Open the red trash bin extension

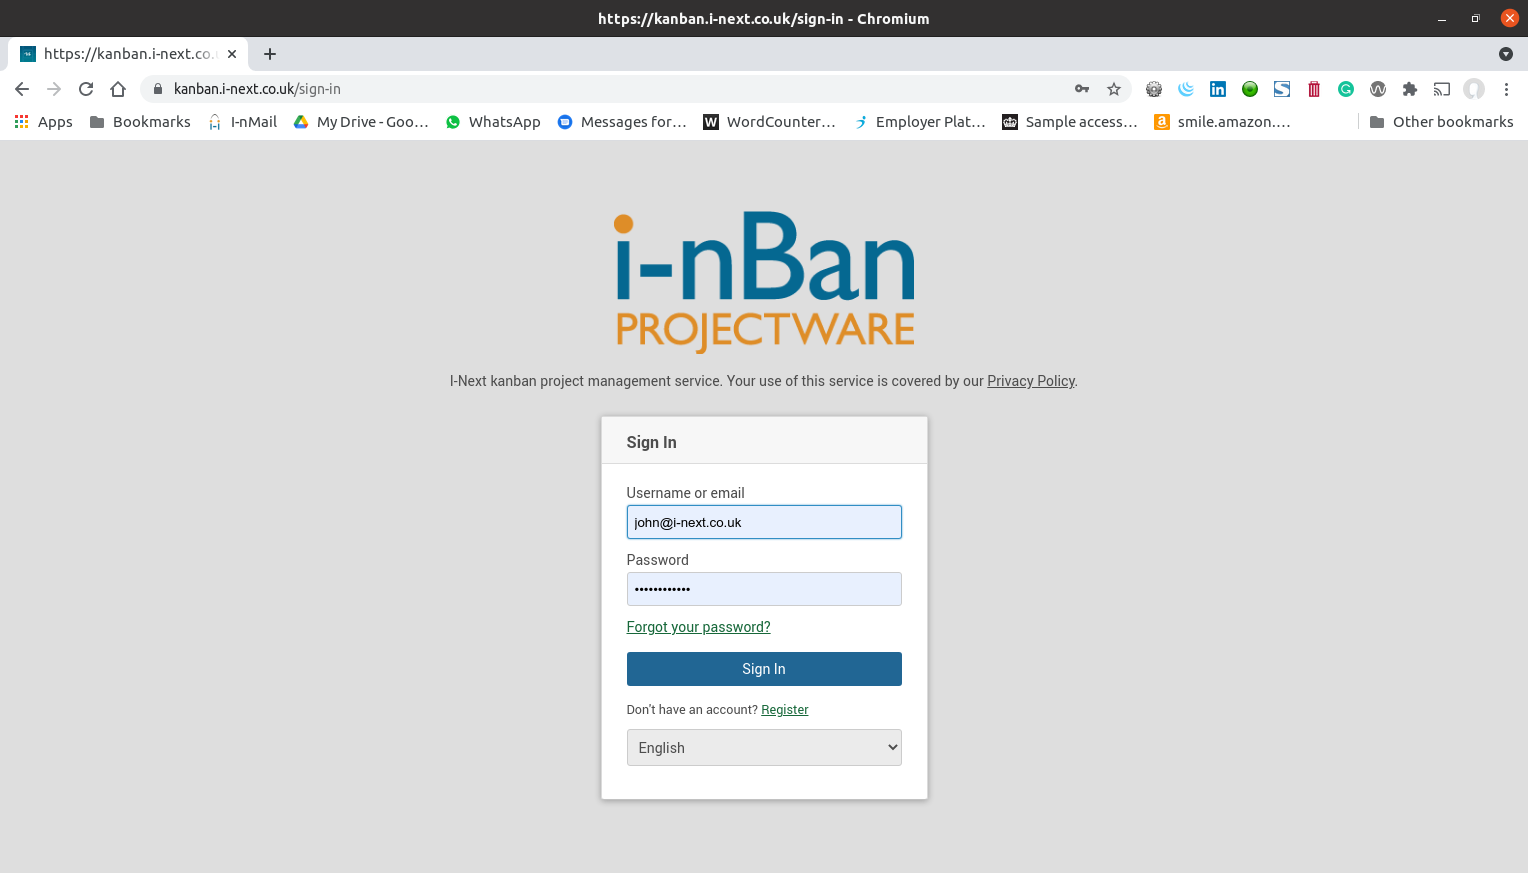click(1314, 89)
